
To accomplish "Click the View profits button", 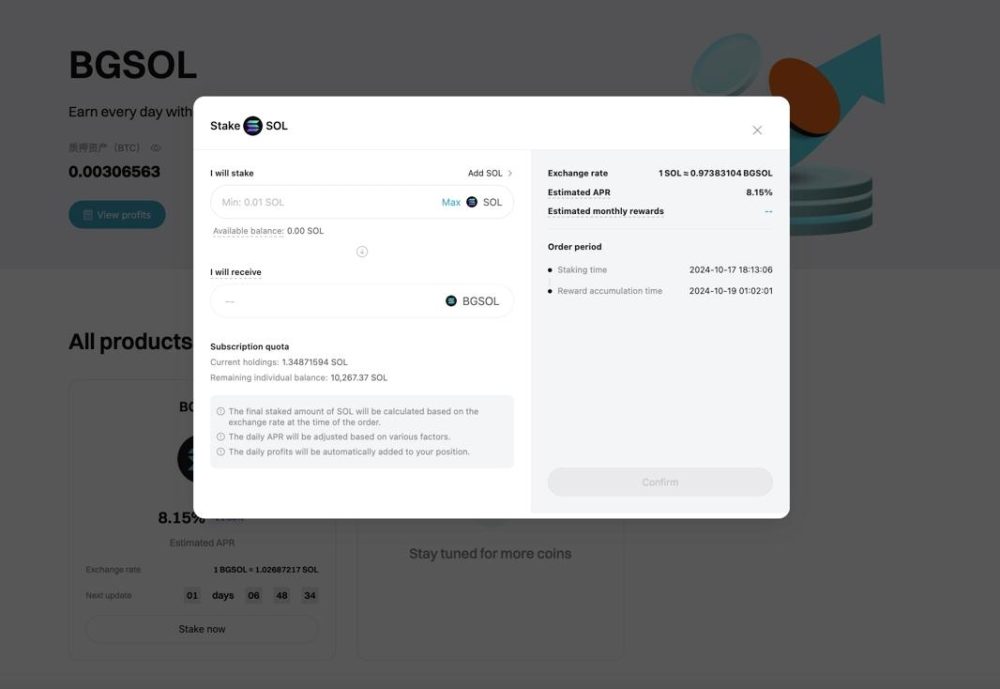I will pyautogui.click(x=117, y=215).
